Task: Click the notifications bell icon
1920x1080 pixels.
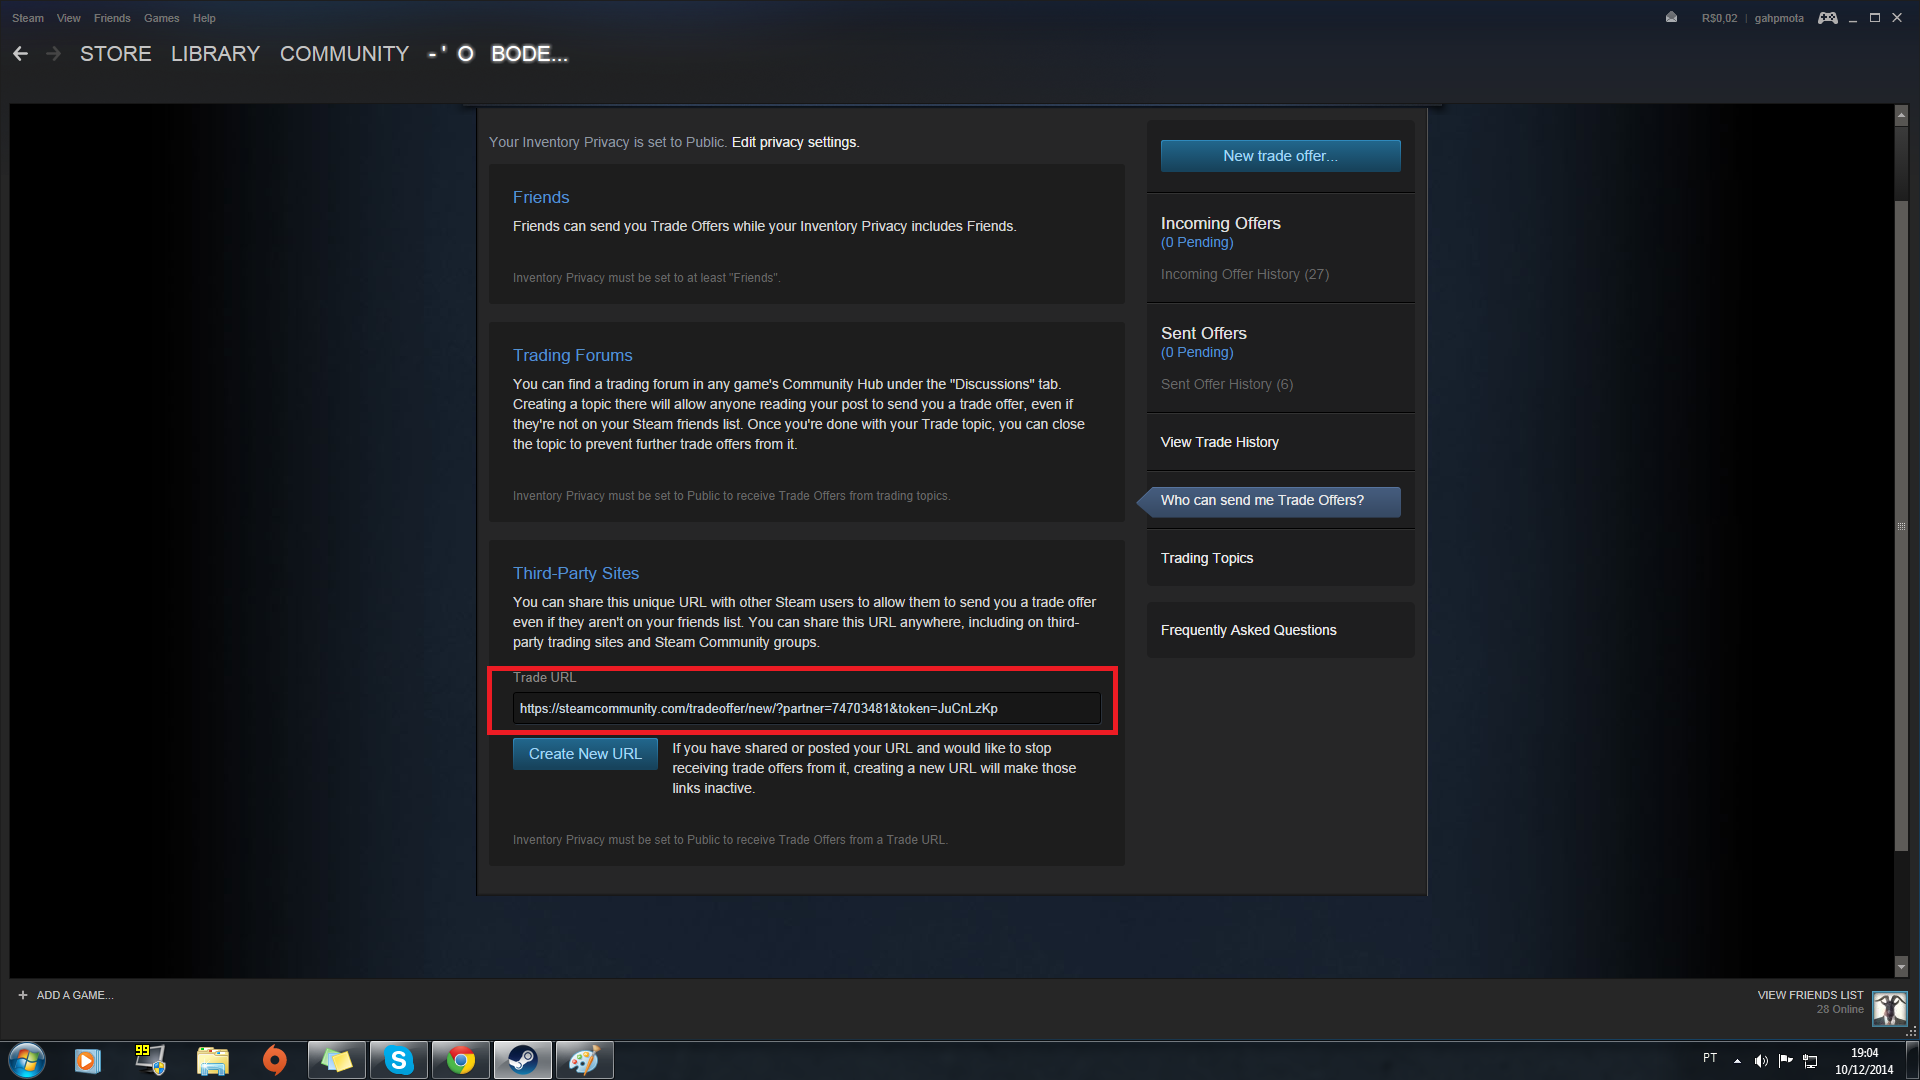Action: coord(1671,16)
